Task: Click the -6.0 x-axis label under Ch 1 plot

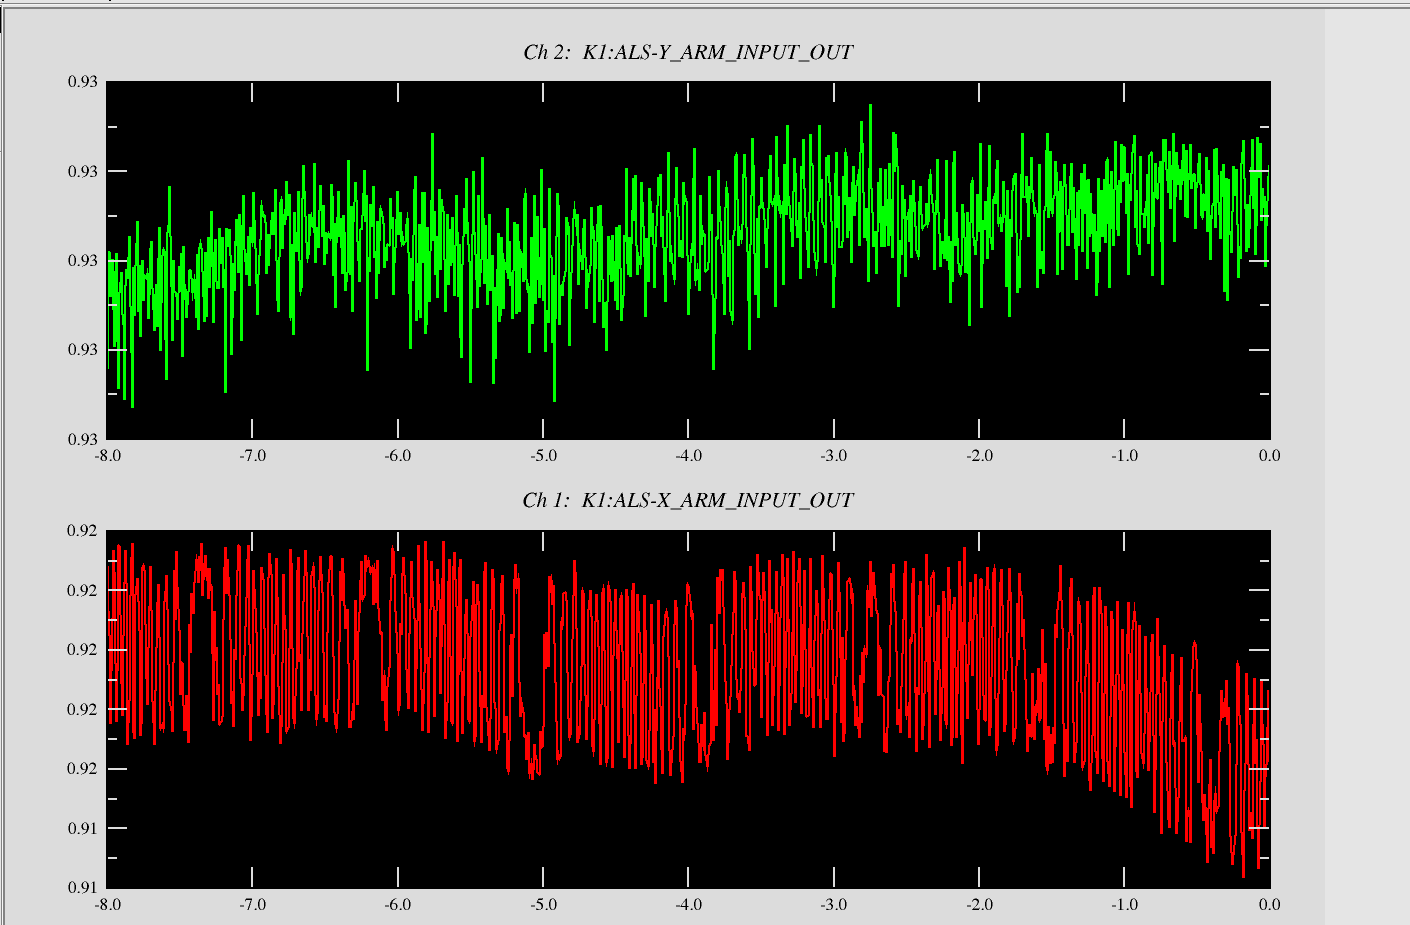Action: point(398,905)
